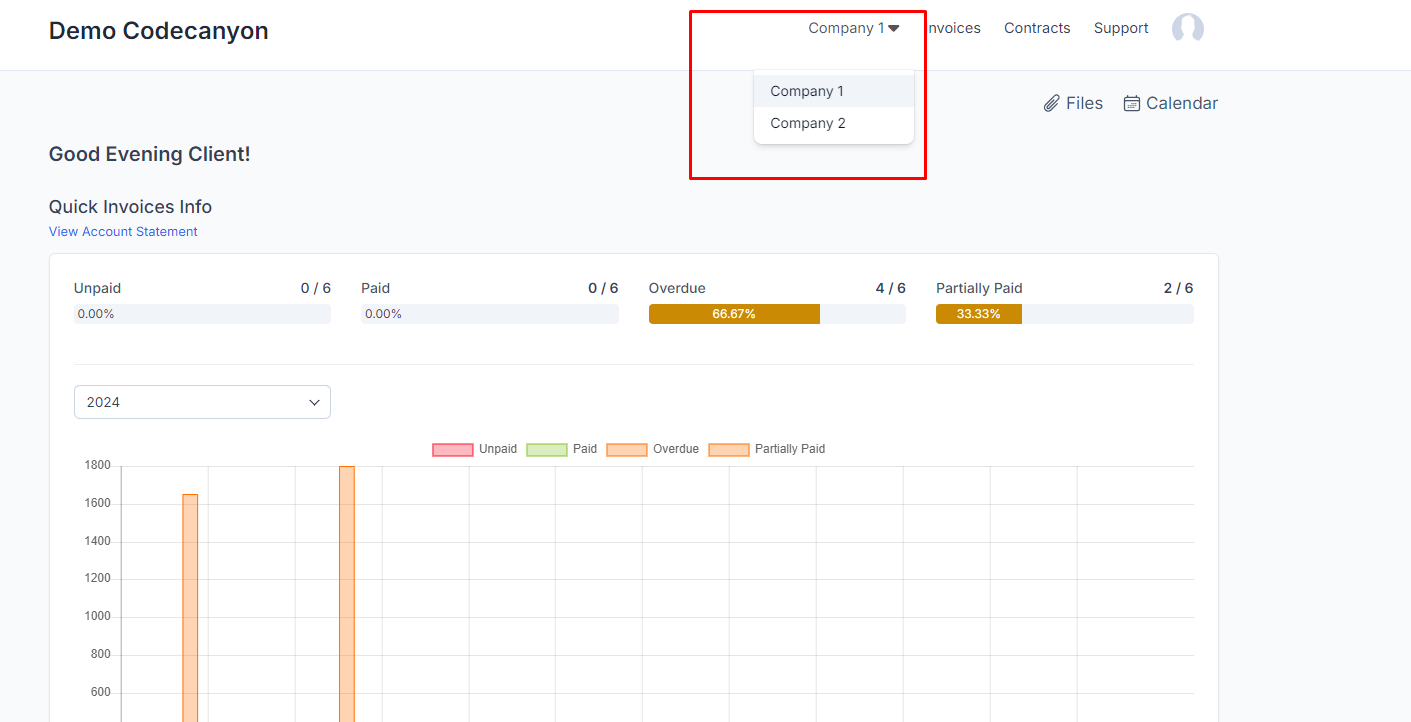Click the green Paid legend swatch
This screenshot has width=1411, height=722.
546,449
